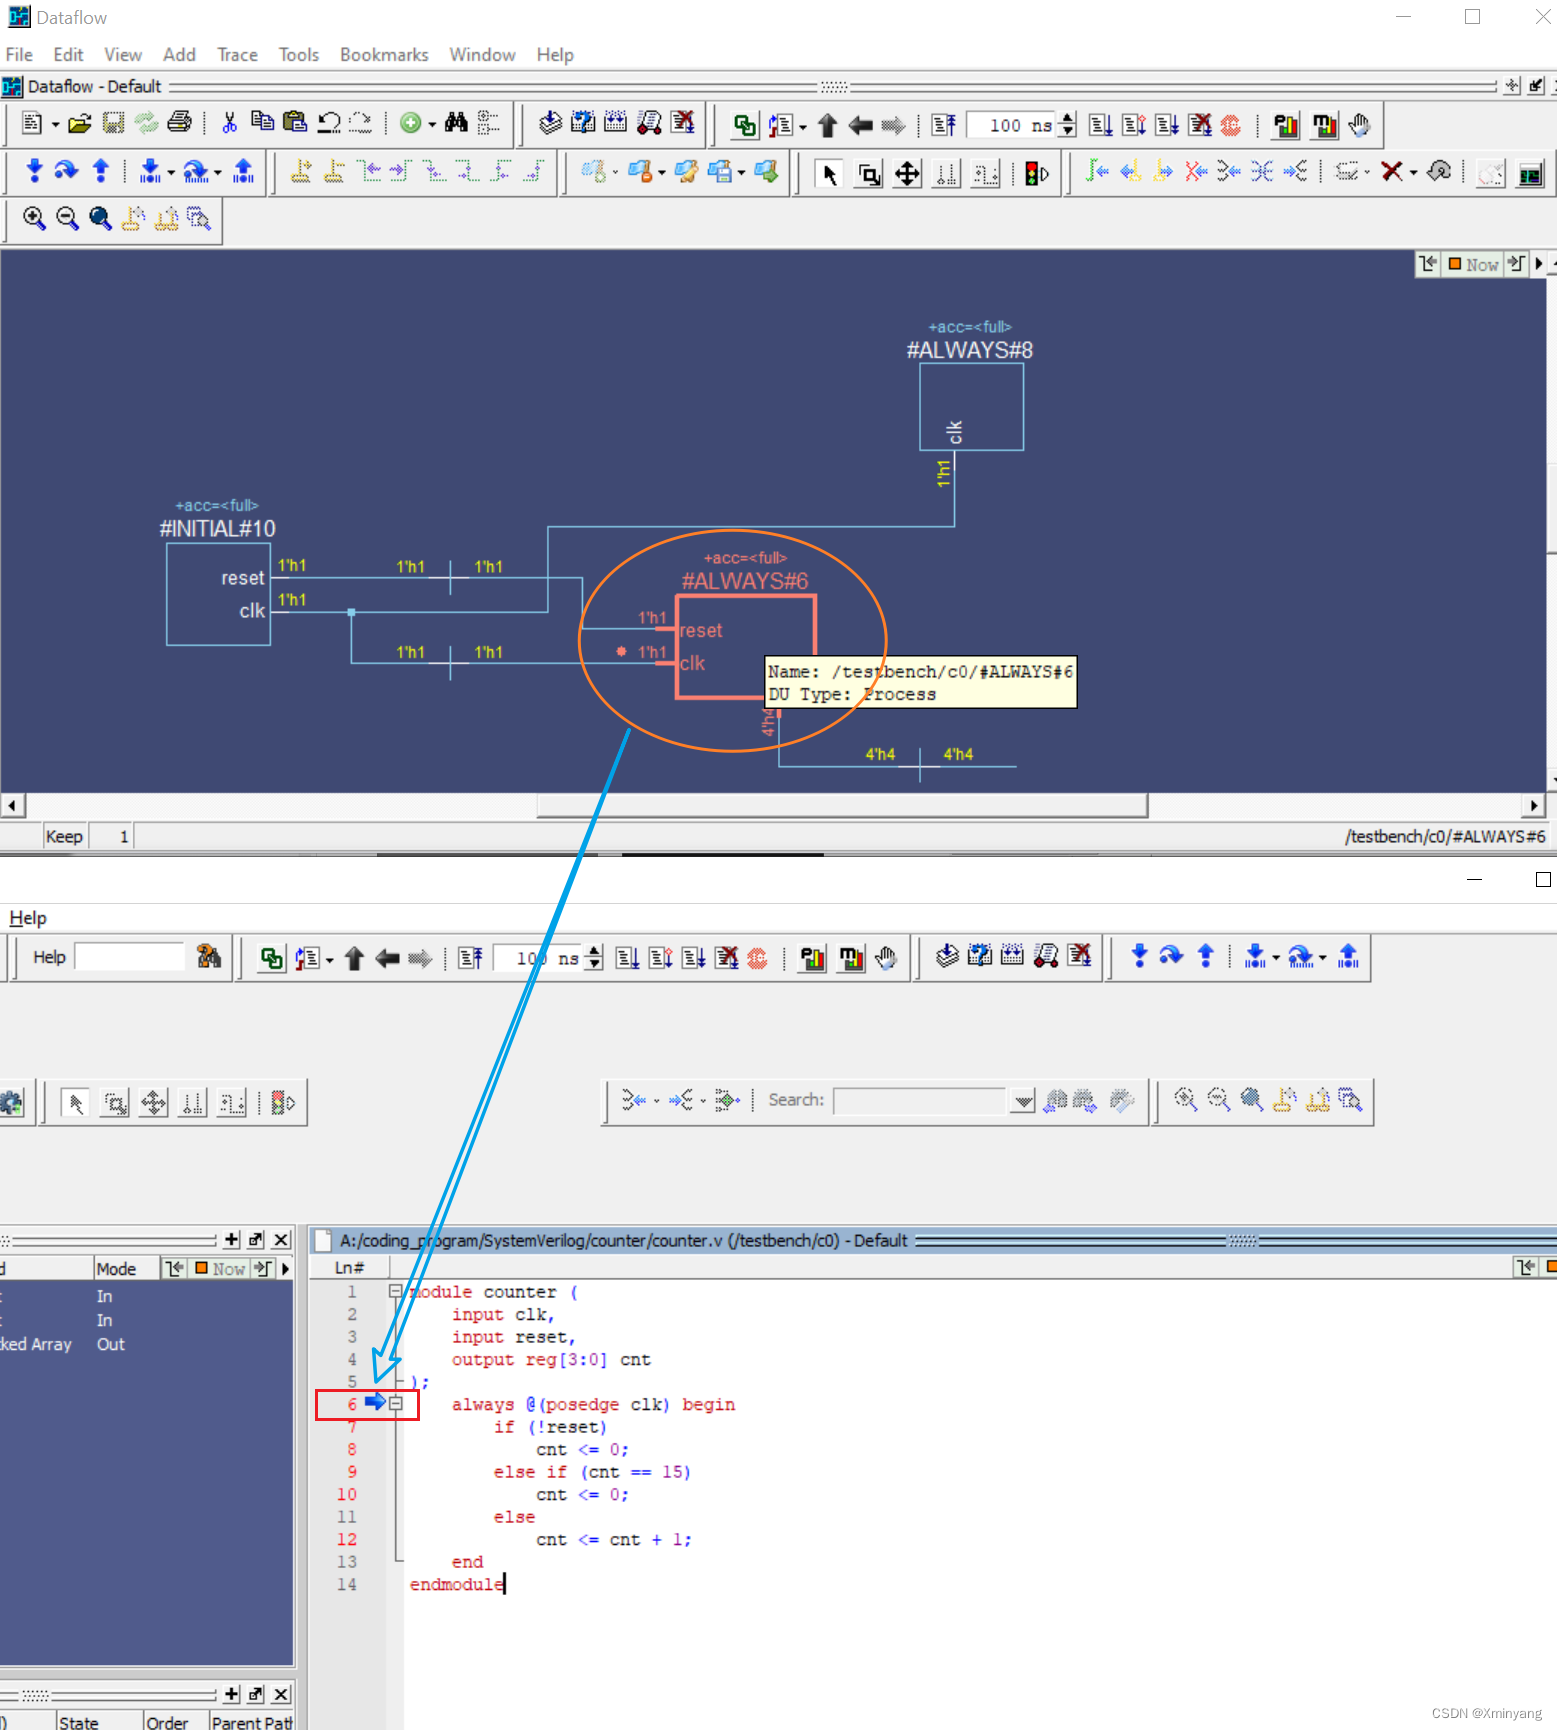
Task: Click the Break red stop icon in the Dataflow toolbar
Action: coord(1231,125)
